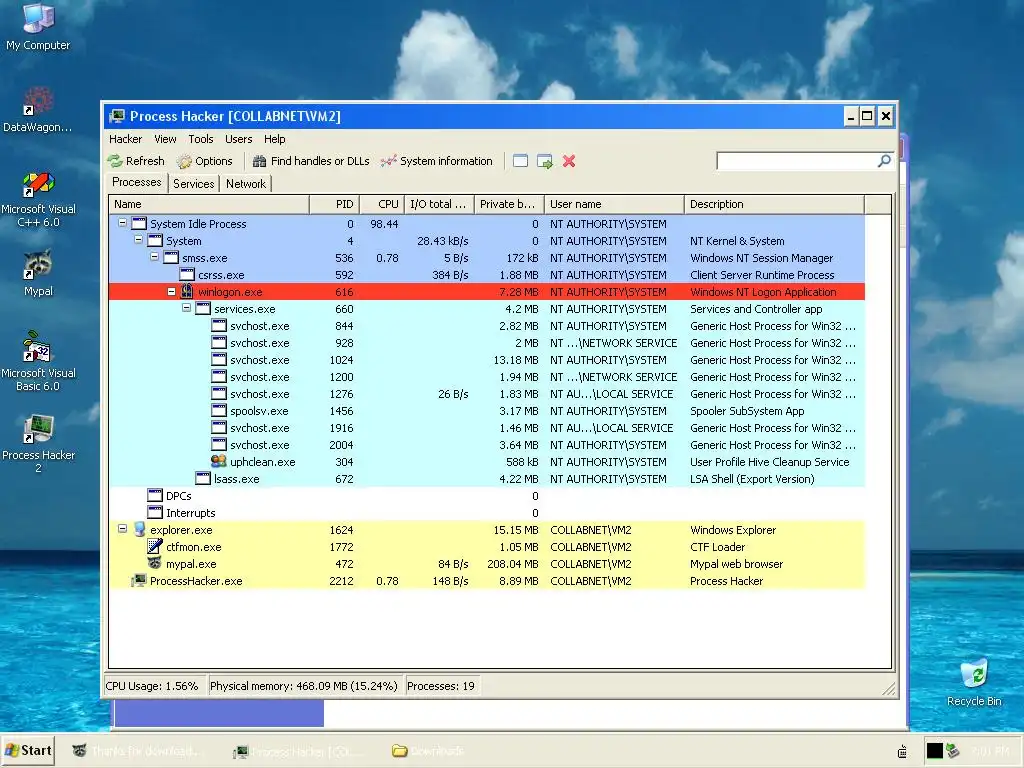Select the lsass.exe process row
Screen dimensions: 1024x768
pos(487,479)
